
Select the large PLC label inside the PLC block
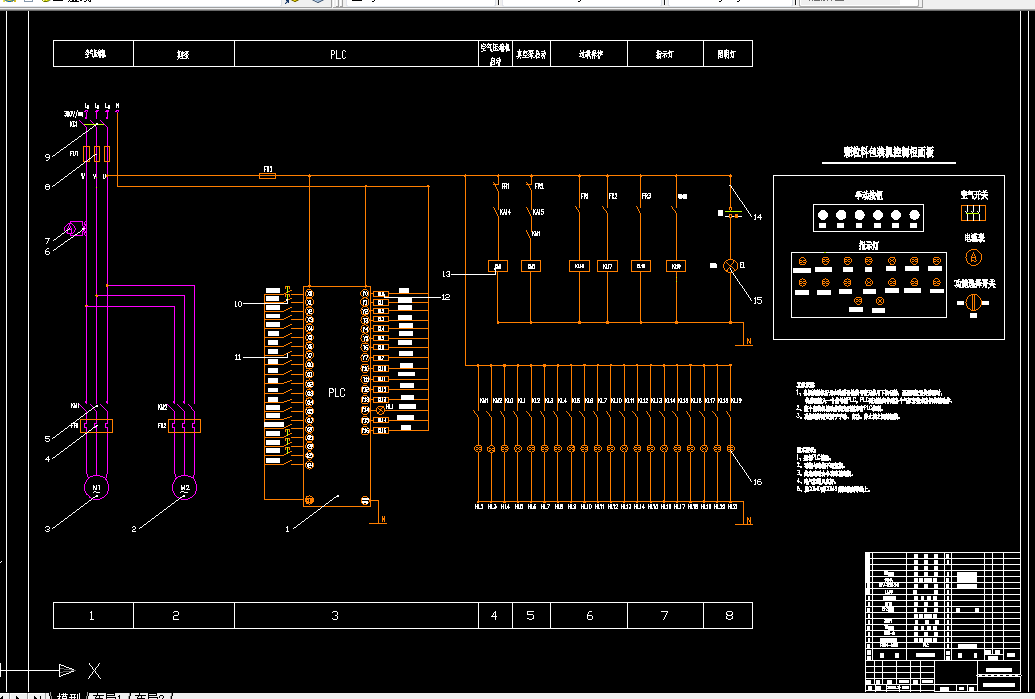click(337, 393)
